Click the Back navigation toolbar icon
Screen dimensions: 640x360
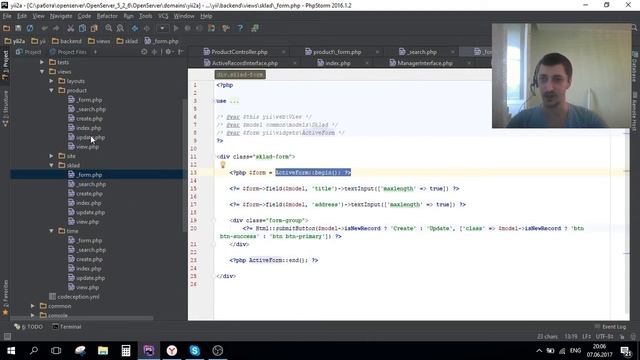pos(135,28)
